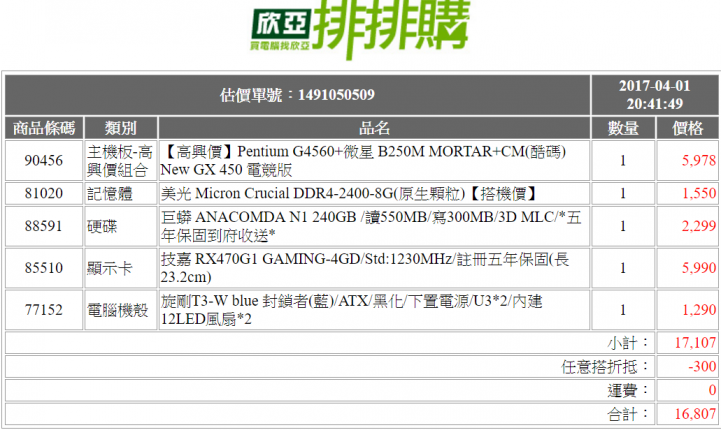
Task: Click the 合計 label
Action: (x=628, y=415)
